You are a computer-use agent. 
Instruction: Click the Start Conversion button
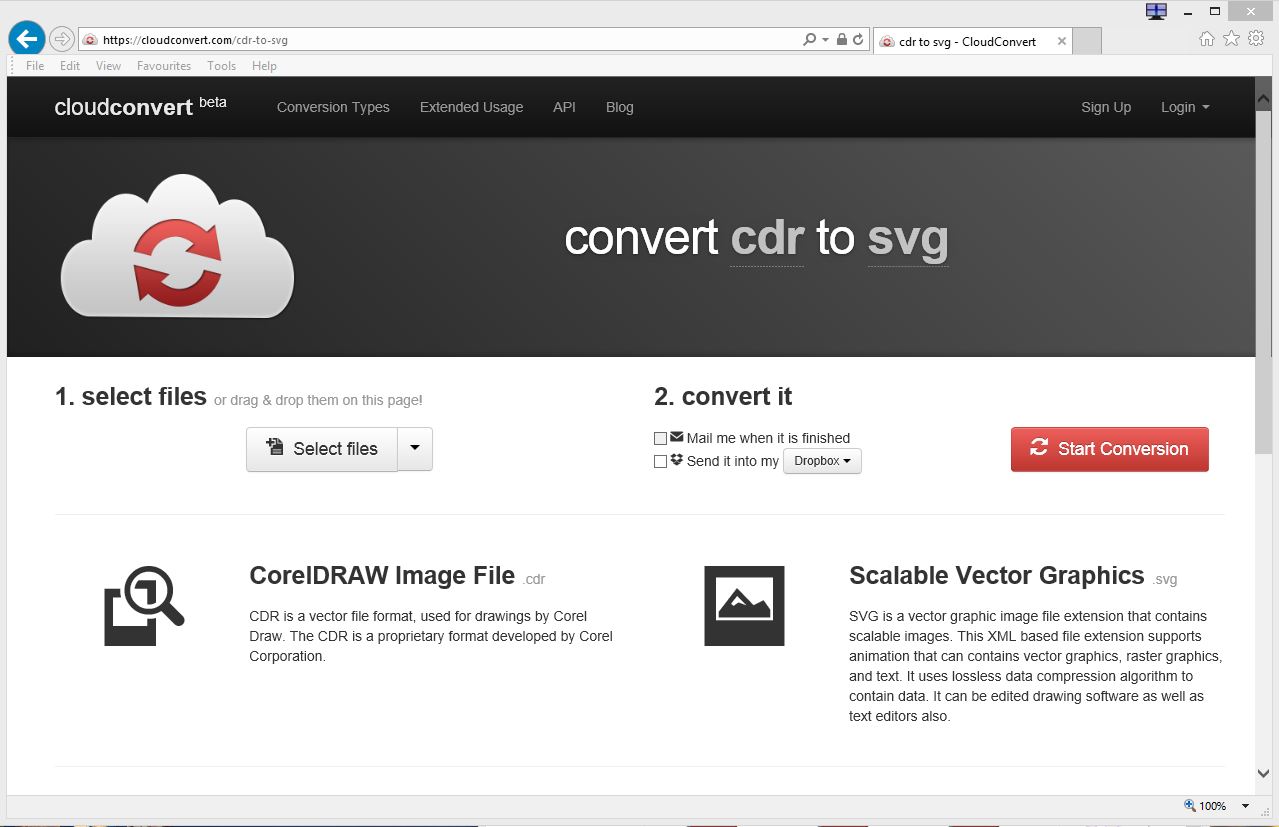pos(1109,449)
